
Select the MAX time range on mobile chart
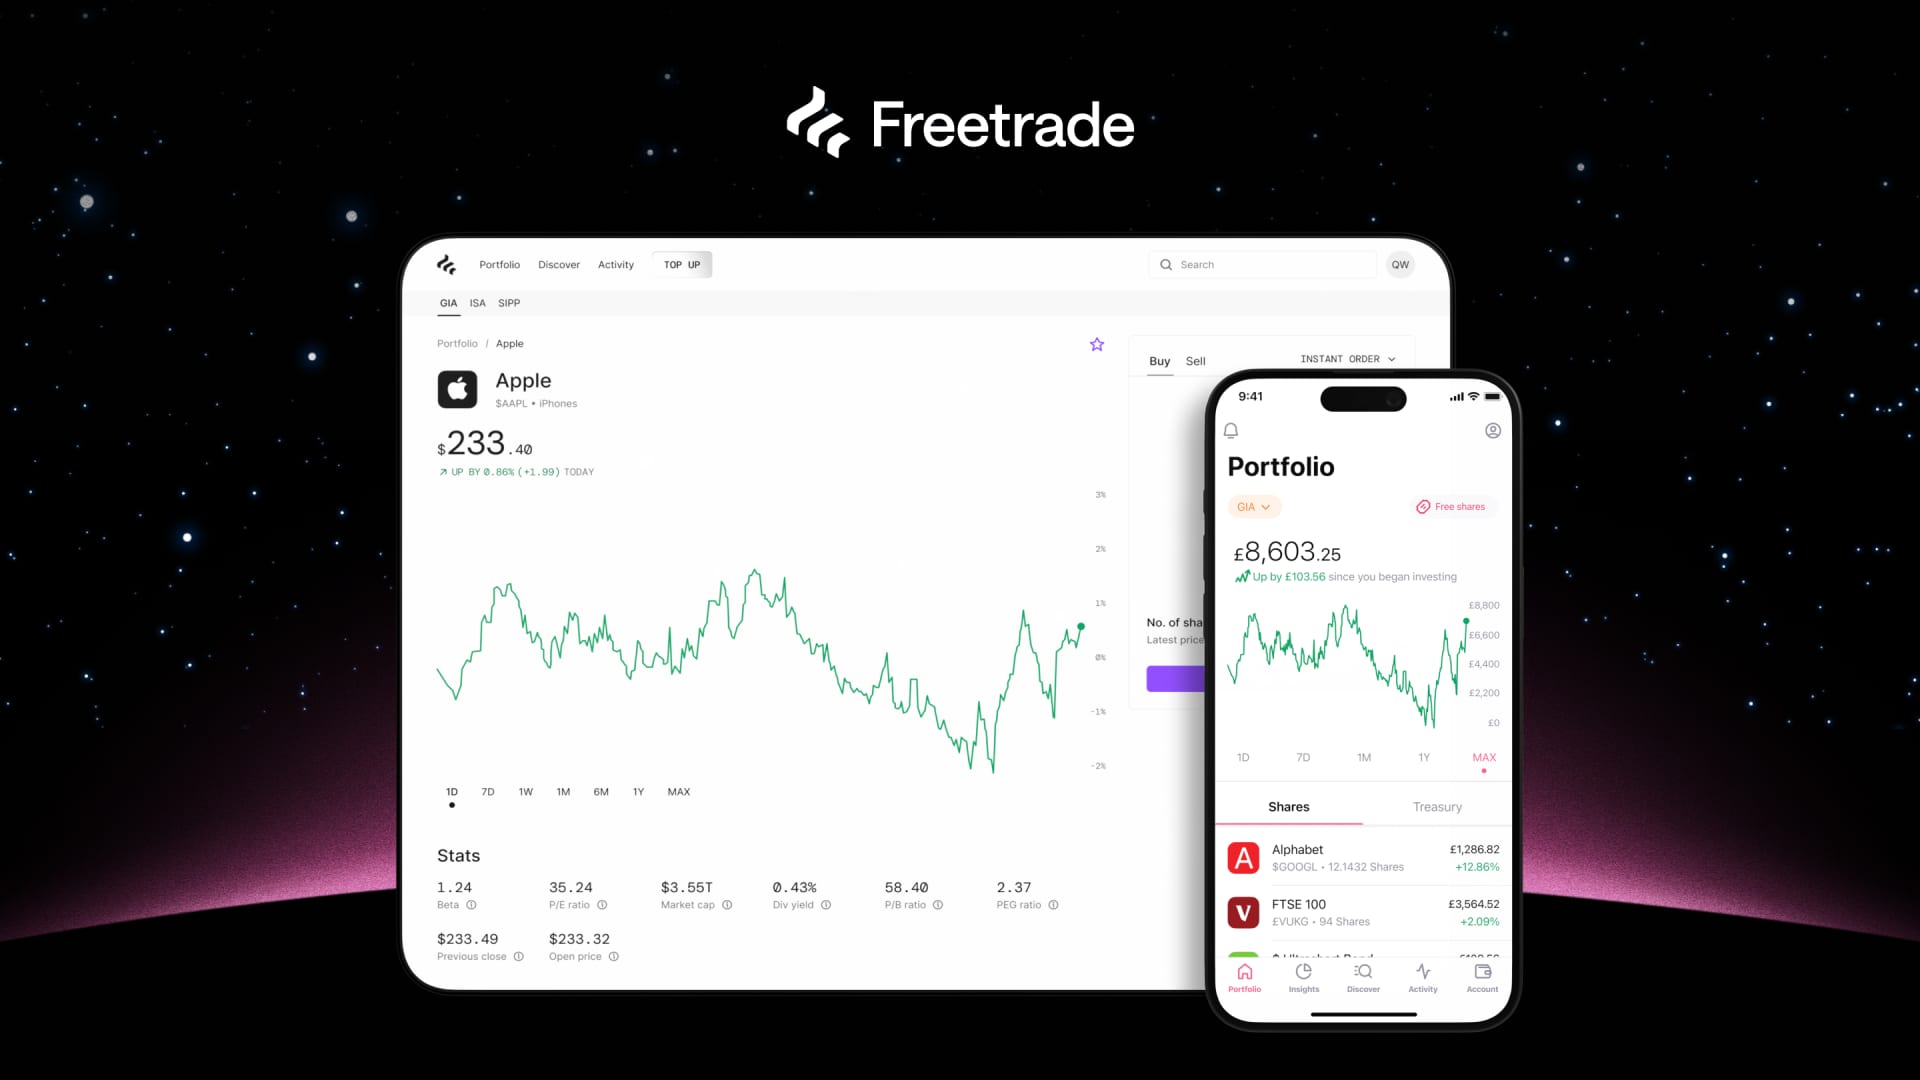(1484, 757)
